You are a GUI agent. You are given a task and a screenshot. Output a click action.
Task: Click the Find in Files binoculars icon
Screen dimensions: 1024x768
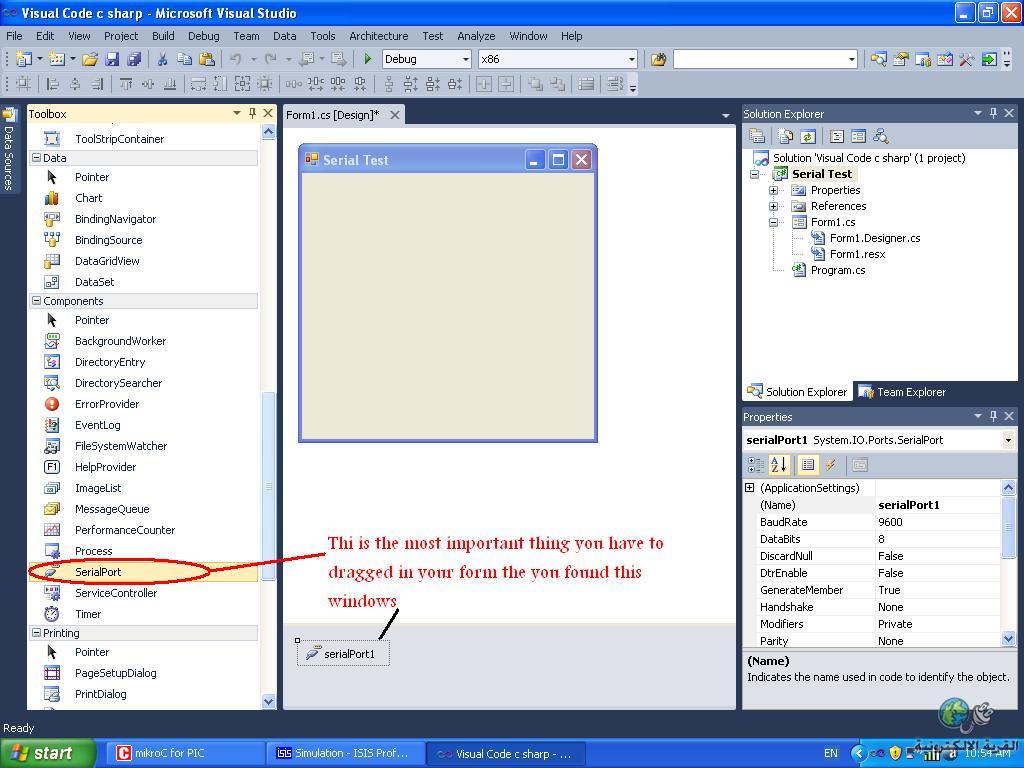pyautogui.click(x=658, y=59)
